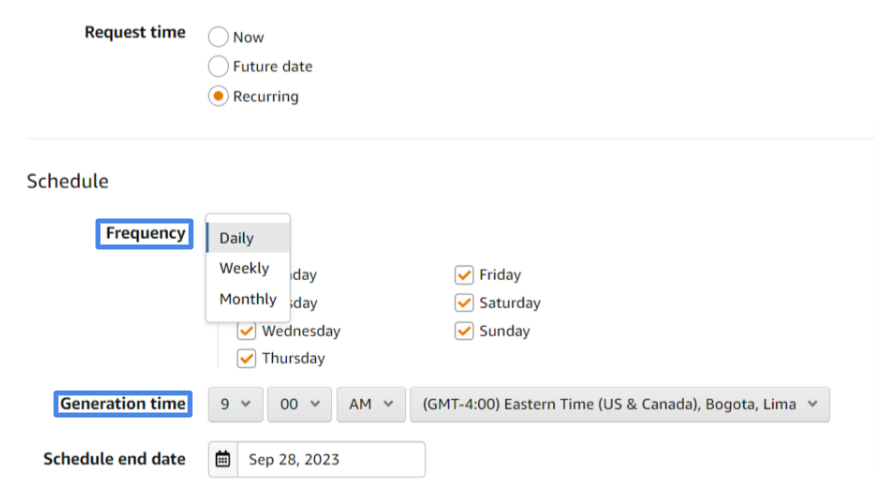Click the highlighted Generation time label

point(123,404)
